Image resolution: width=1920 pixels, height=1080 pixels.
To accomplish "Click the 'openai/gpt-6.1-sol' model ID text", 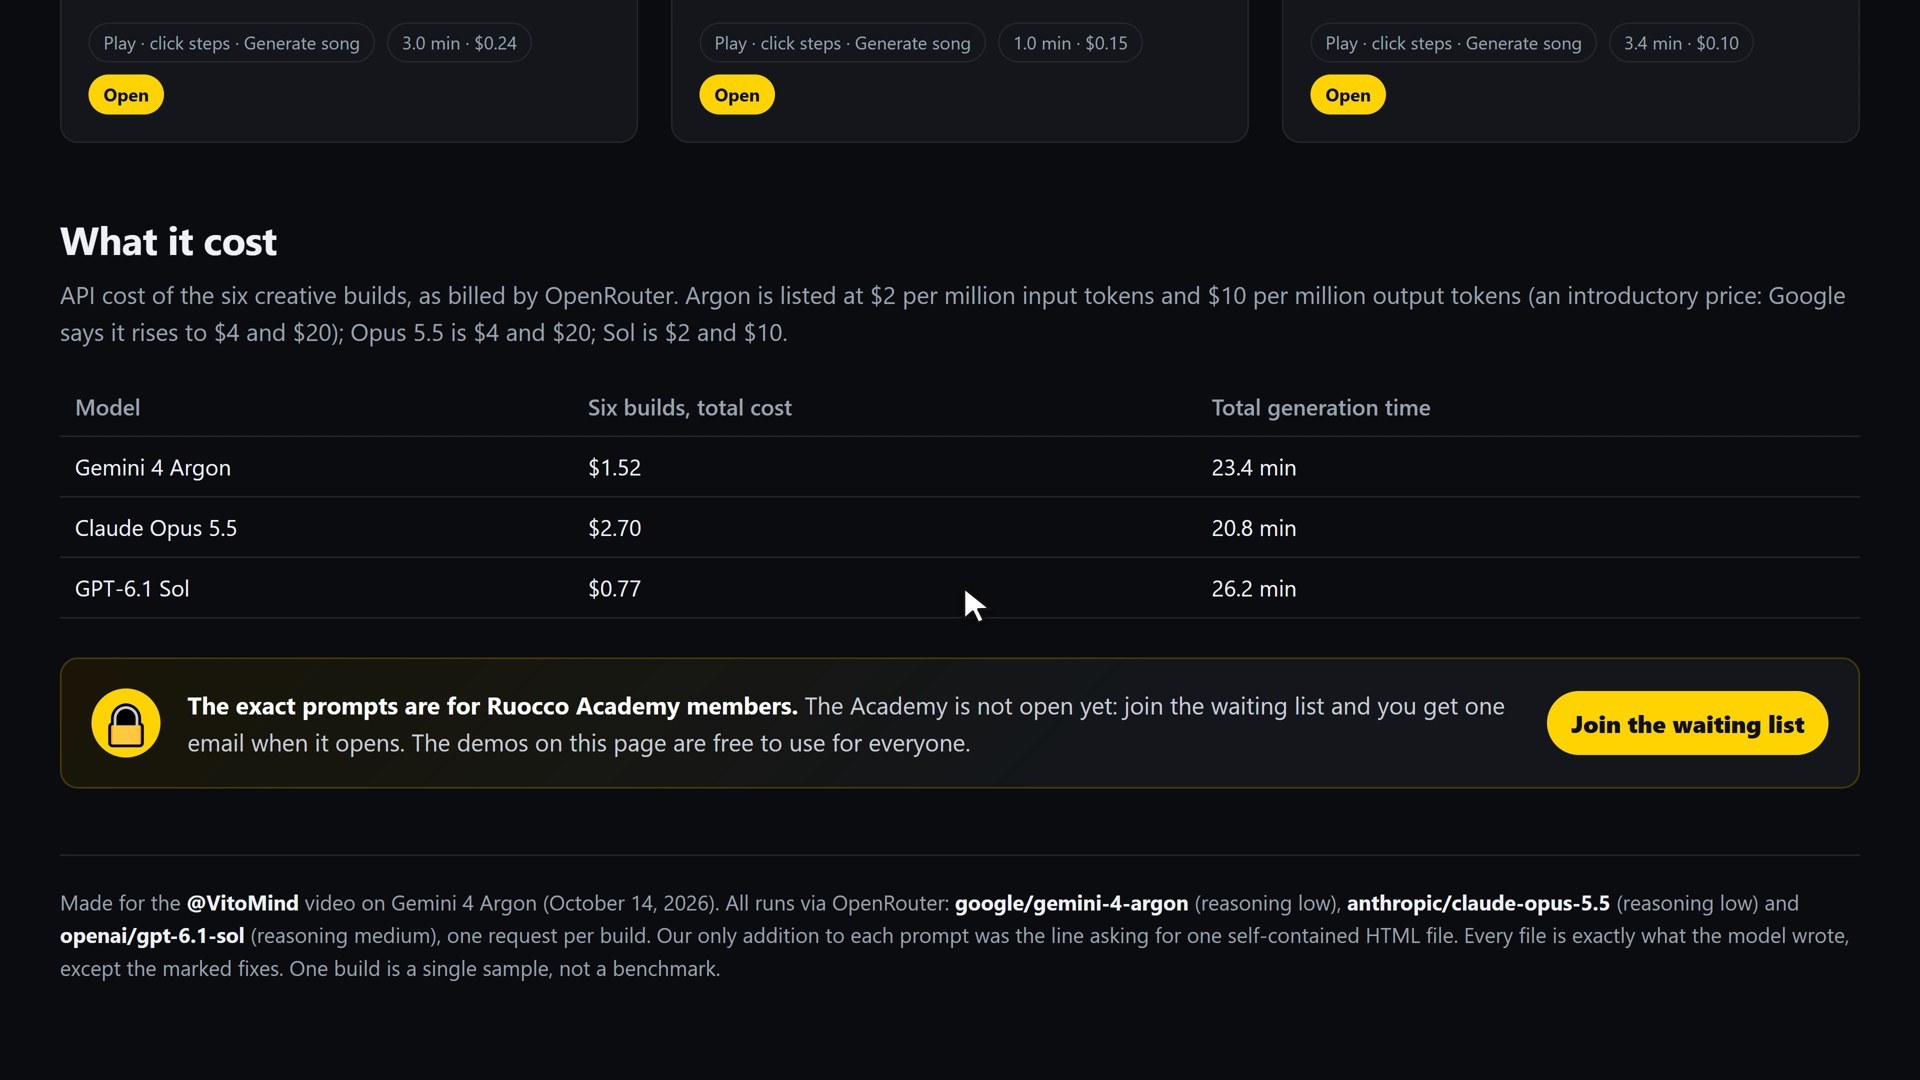I will click(151, 936).
